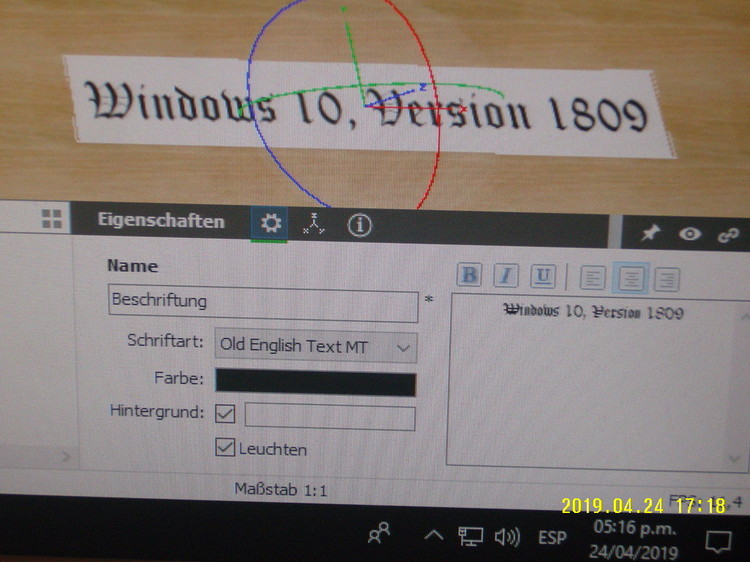Open the settings gear tab in Eigenschaften

coord(270,223)
